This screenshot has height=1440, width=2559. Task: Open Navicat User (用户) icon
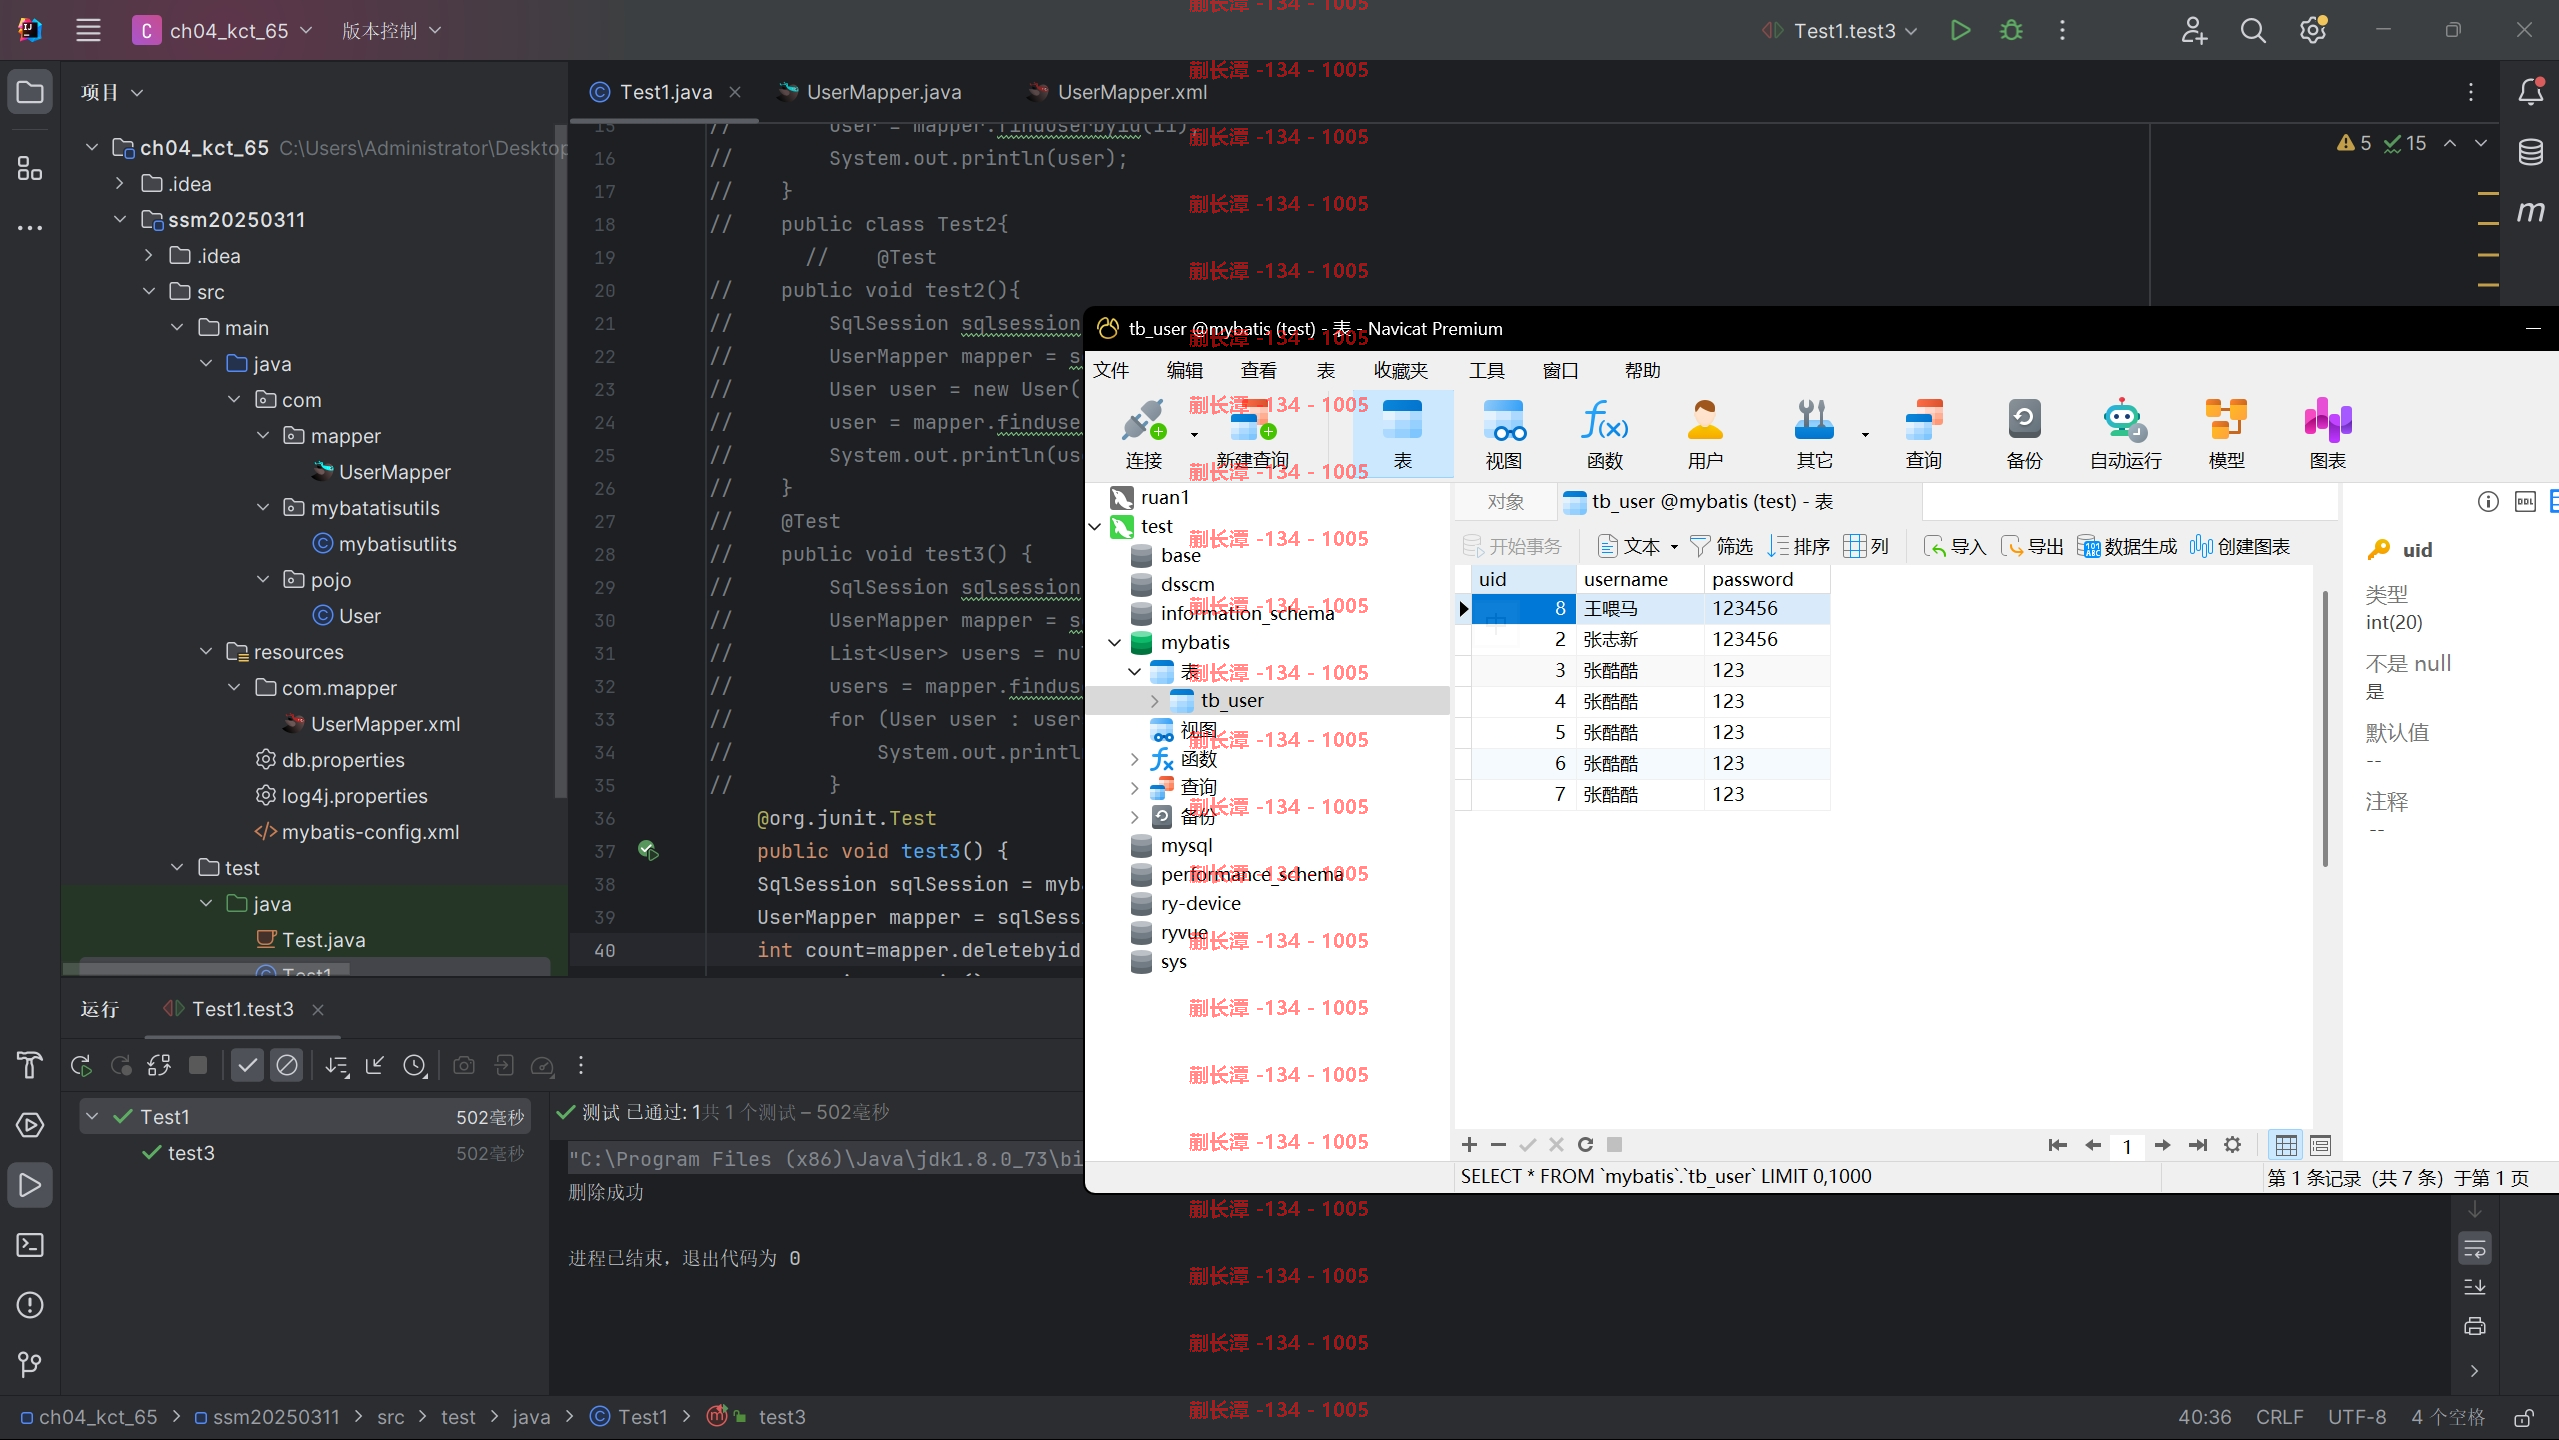[x=1705, y=433]
